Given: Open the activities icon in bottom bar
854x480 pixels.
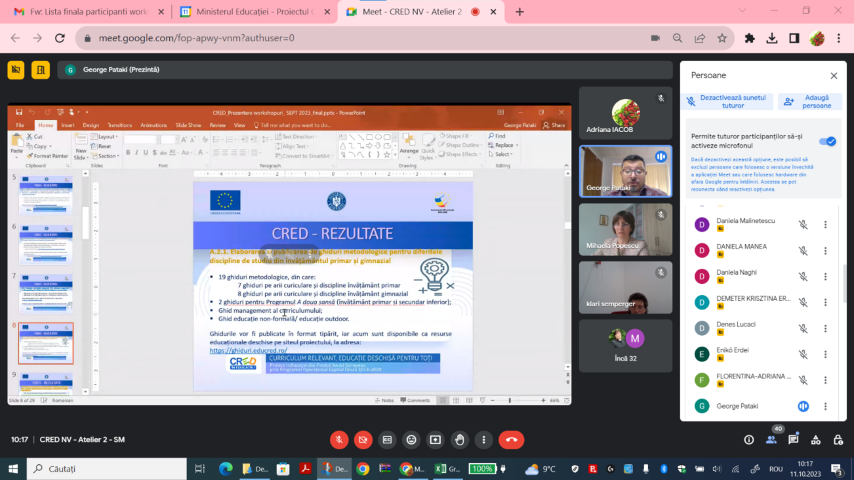Looking at the screenshot, I should click(815, 439).
